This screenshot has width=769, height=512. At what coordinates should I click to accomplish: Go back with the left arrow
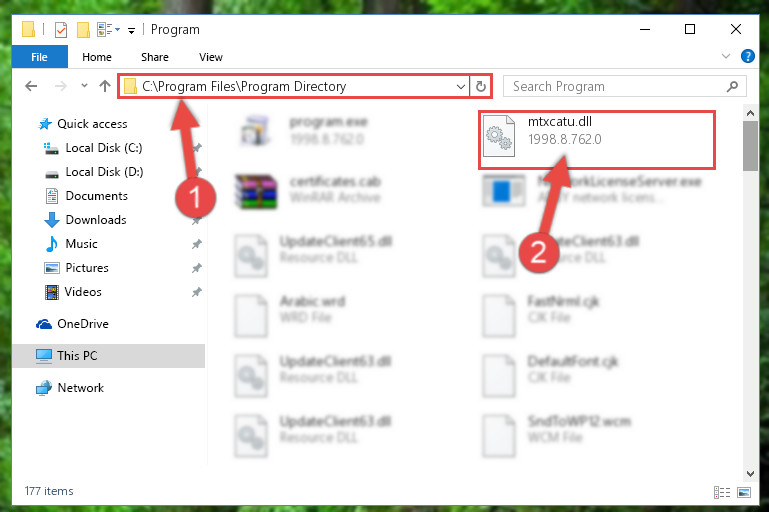click(31, 86)
